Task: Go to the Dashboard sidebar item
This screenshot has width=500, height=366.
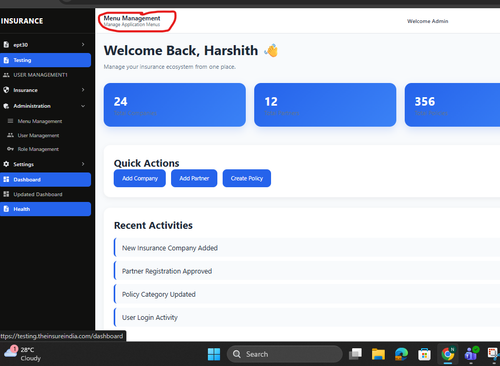Action: [45, 179]
